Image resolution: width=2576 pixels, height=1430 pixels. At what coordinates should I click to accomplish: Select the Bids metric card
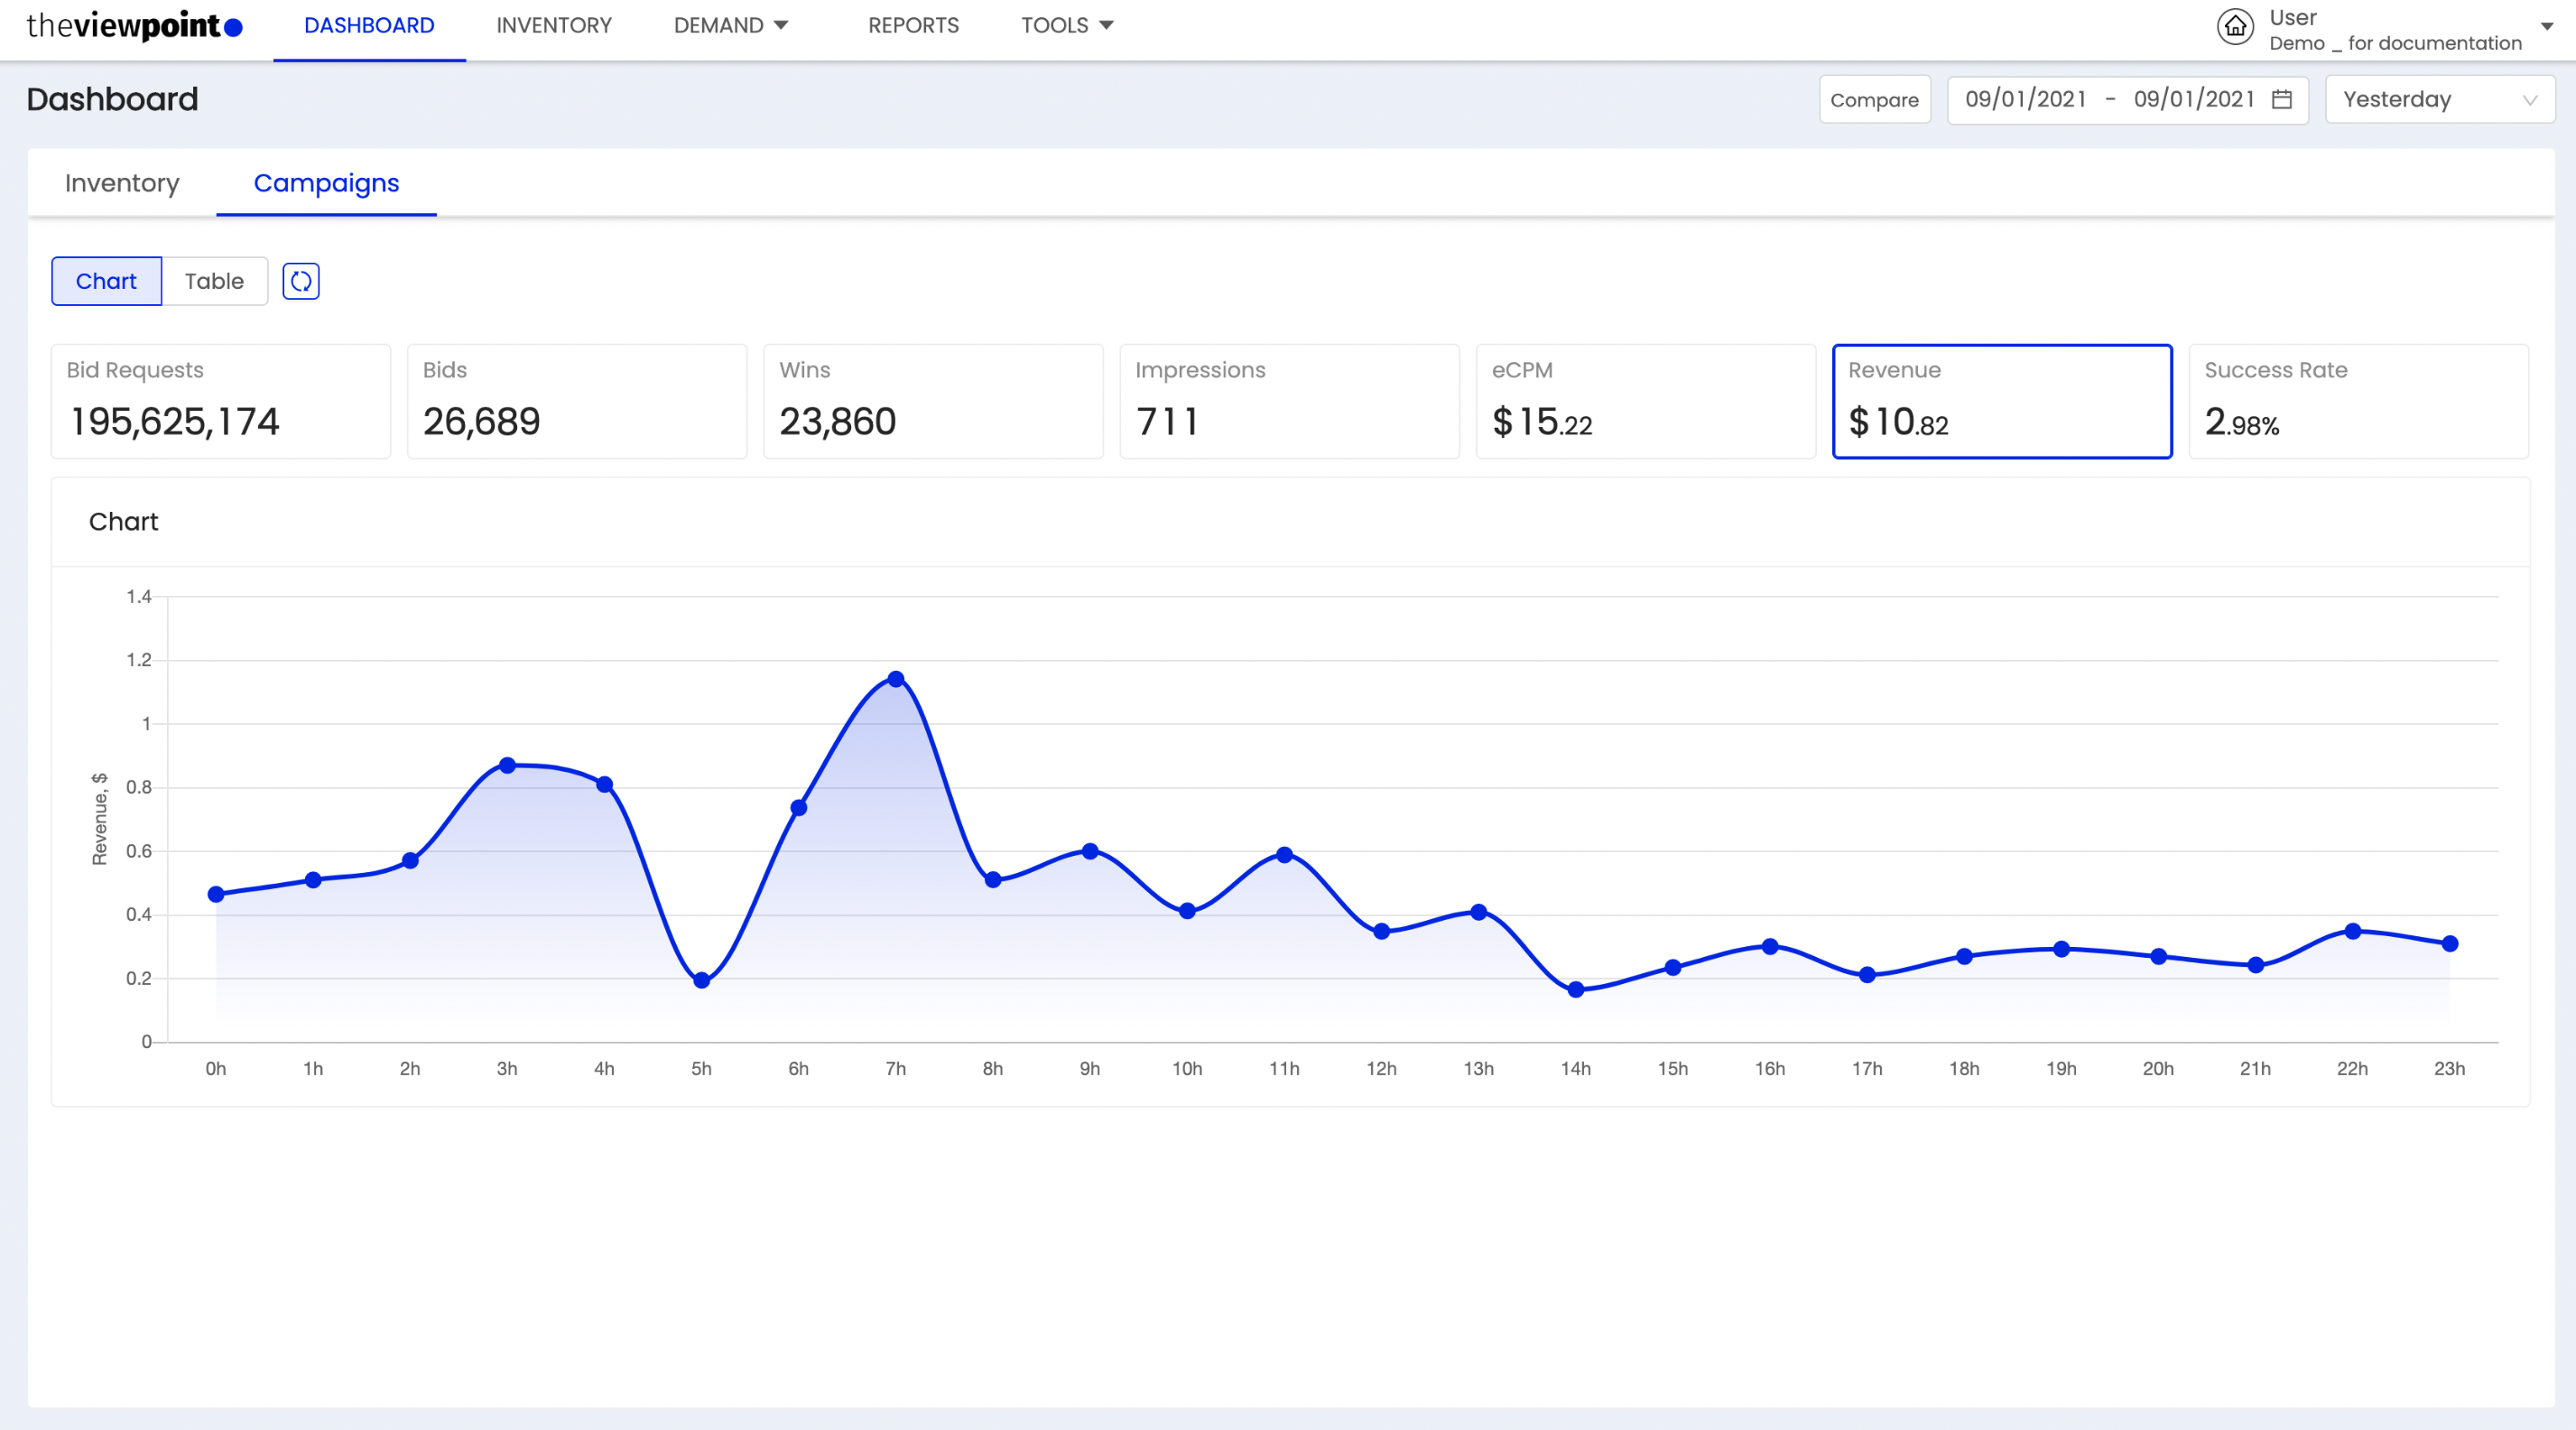pos(577,402)
